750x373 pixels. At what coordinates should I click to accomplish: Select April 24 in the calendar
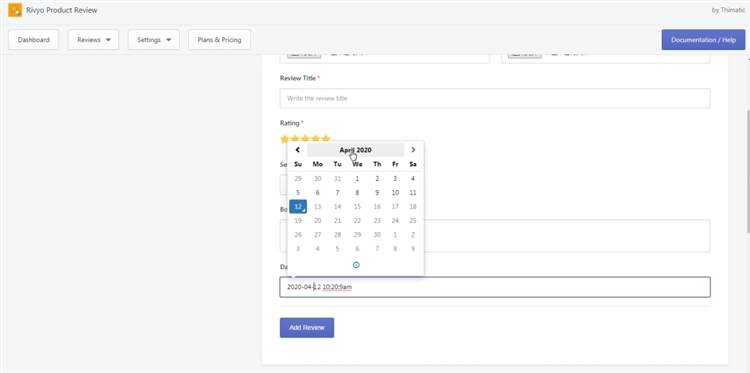[395, 220]
